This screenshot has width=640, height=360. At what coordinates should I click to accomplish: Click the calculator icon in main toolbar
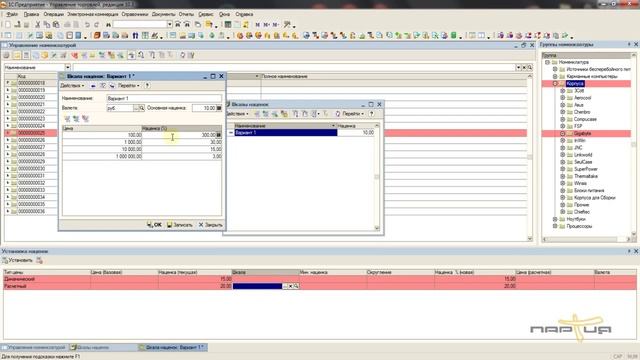[x=228, y=24]
